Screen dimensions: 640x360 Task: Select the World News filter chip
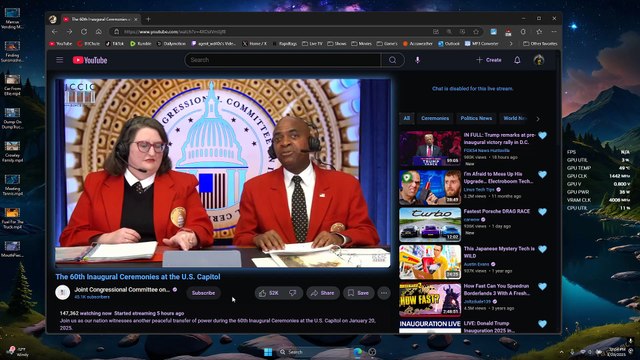point(514,118)
